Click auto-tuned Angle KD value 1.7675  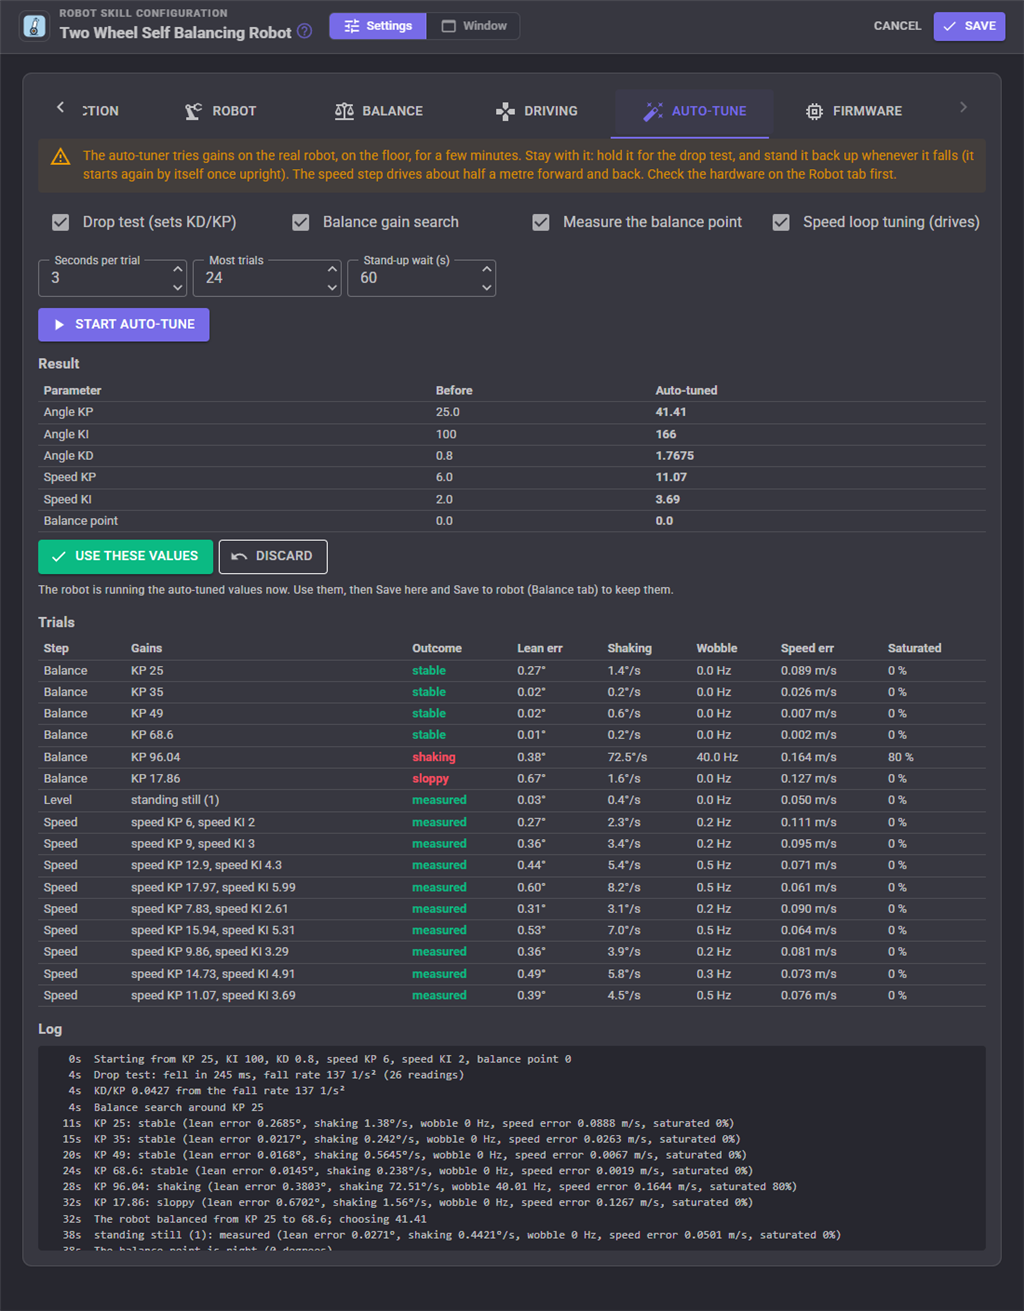tap(675, 456)
